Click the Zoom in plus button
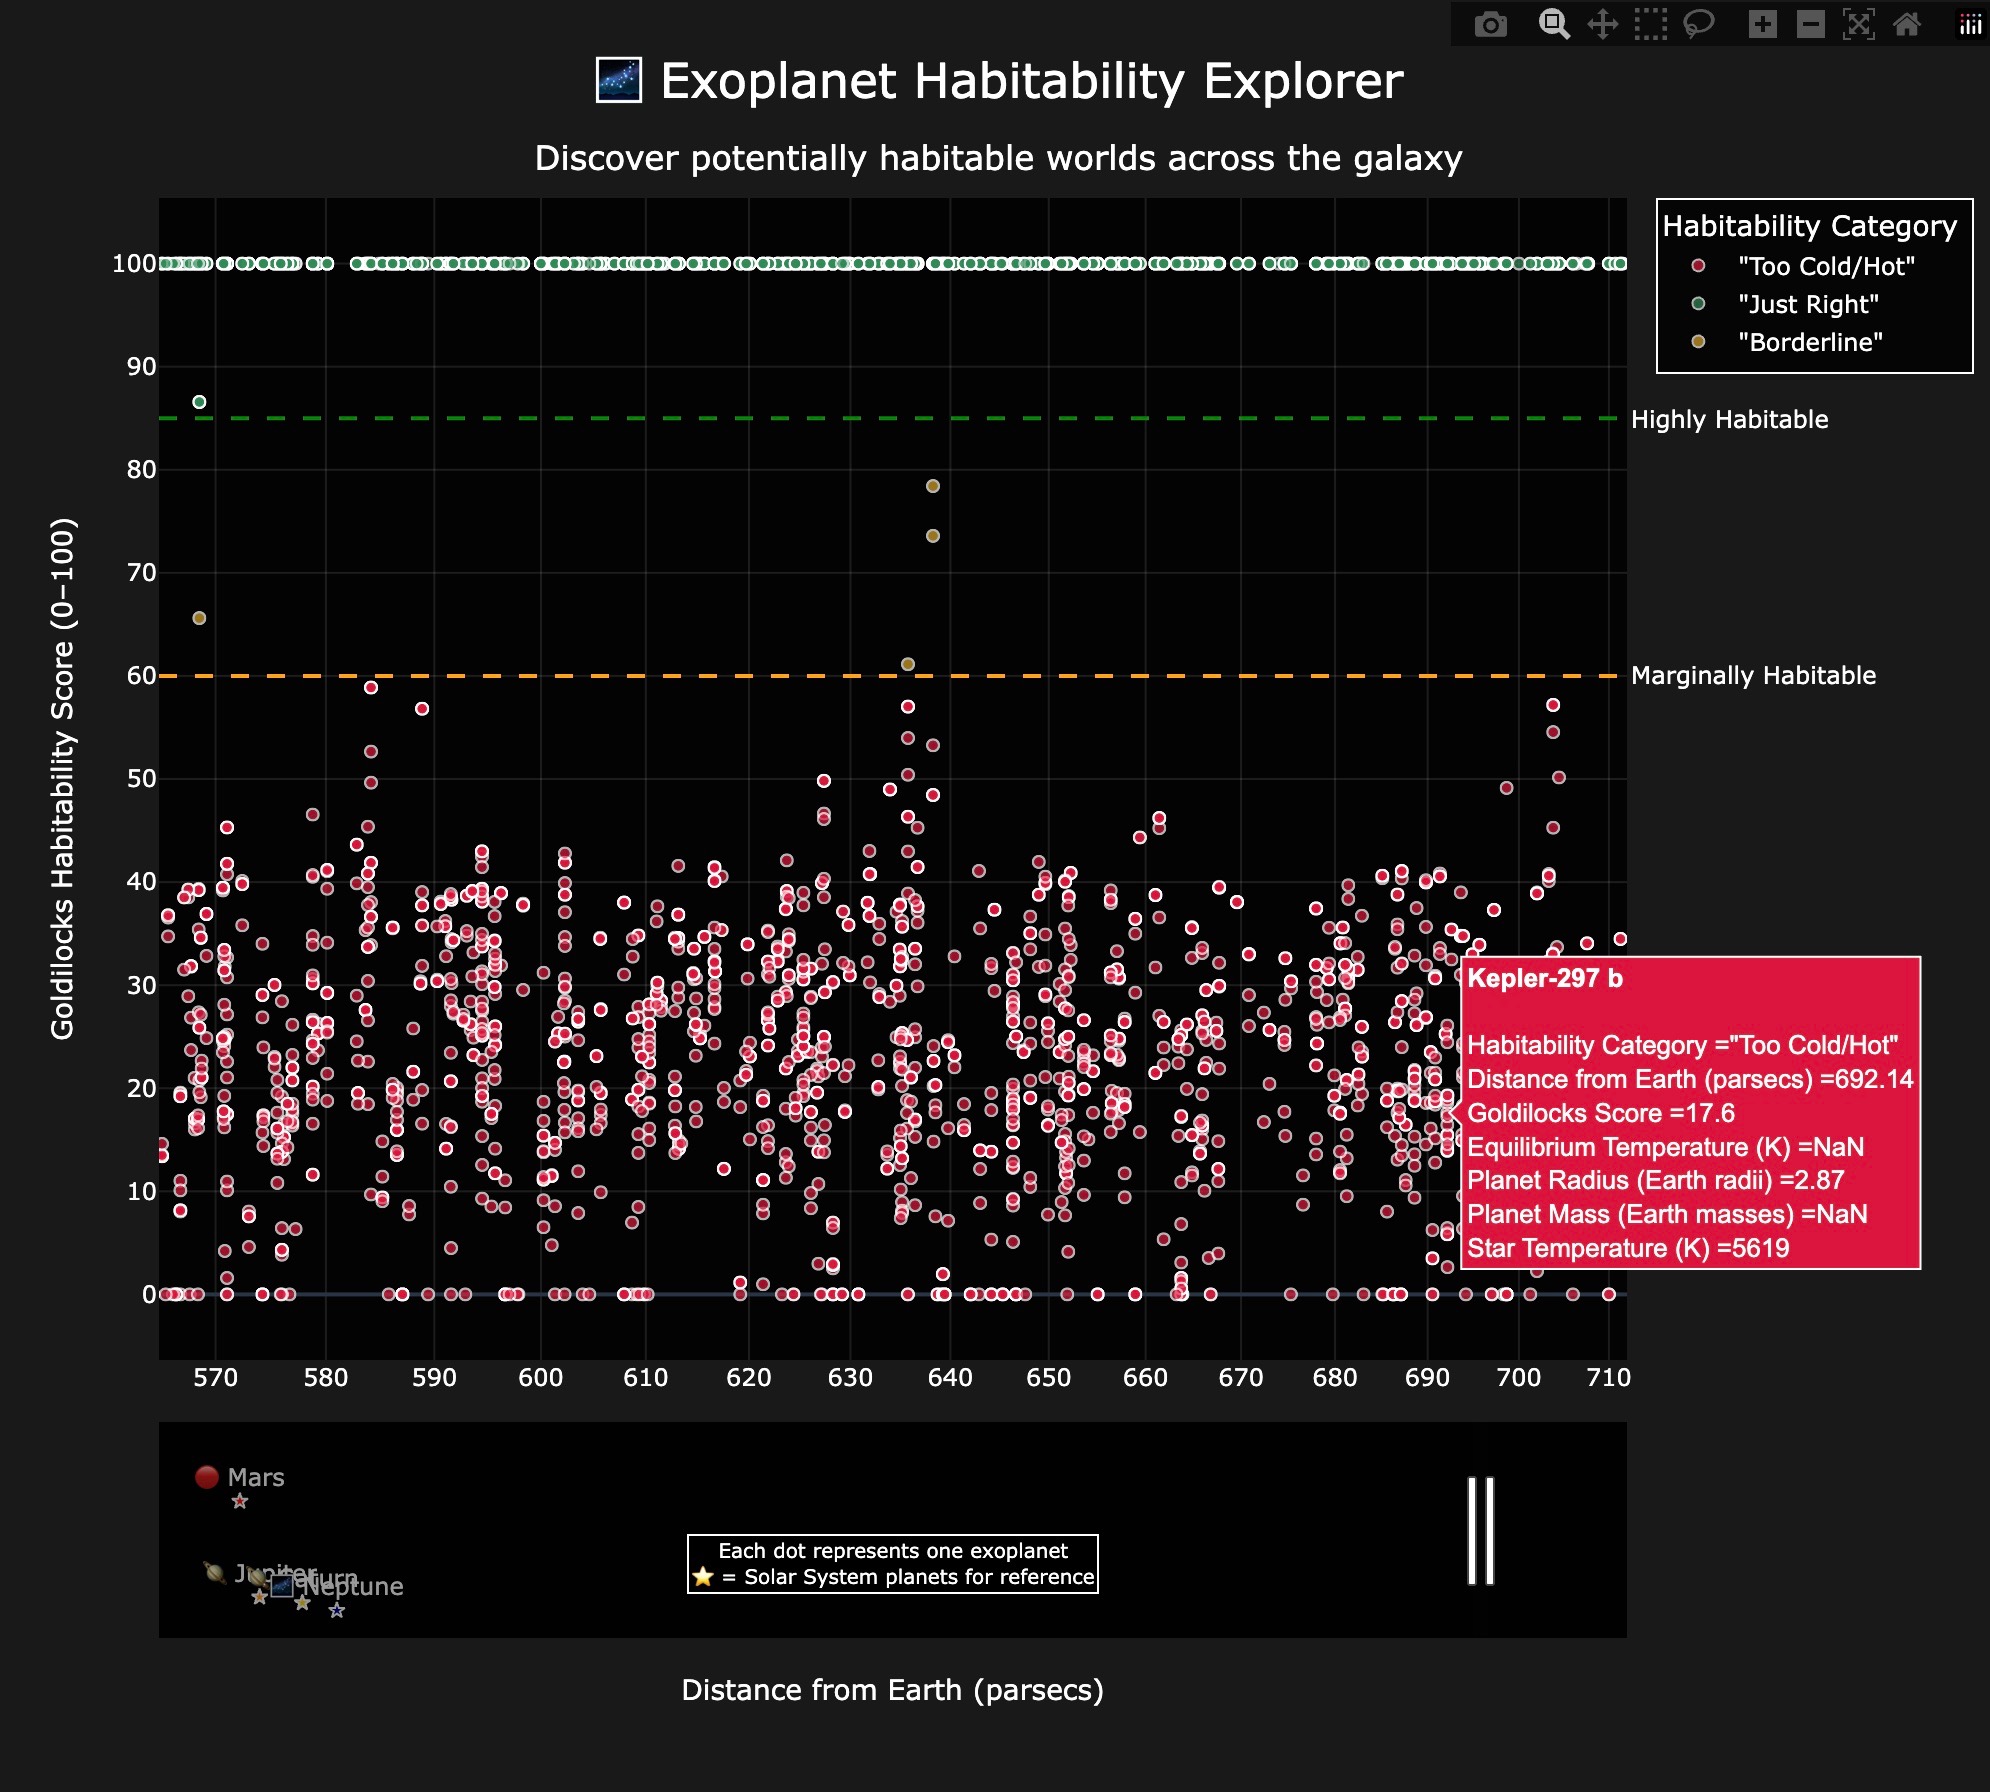 (x=1762, y=24)
